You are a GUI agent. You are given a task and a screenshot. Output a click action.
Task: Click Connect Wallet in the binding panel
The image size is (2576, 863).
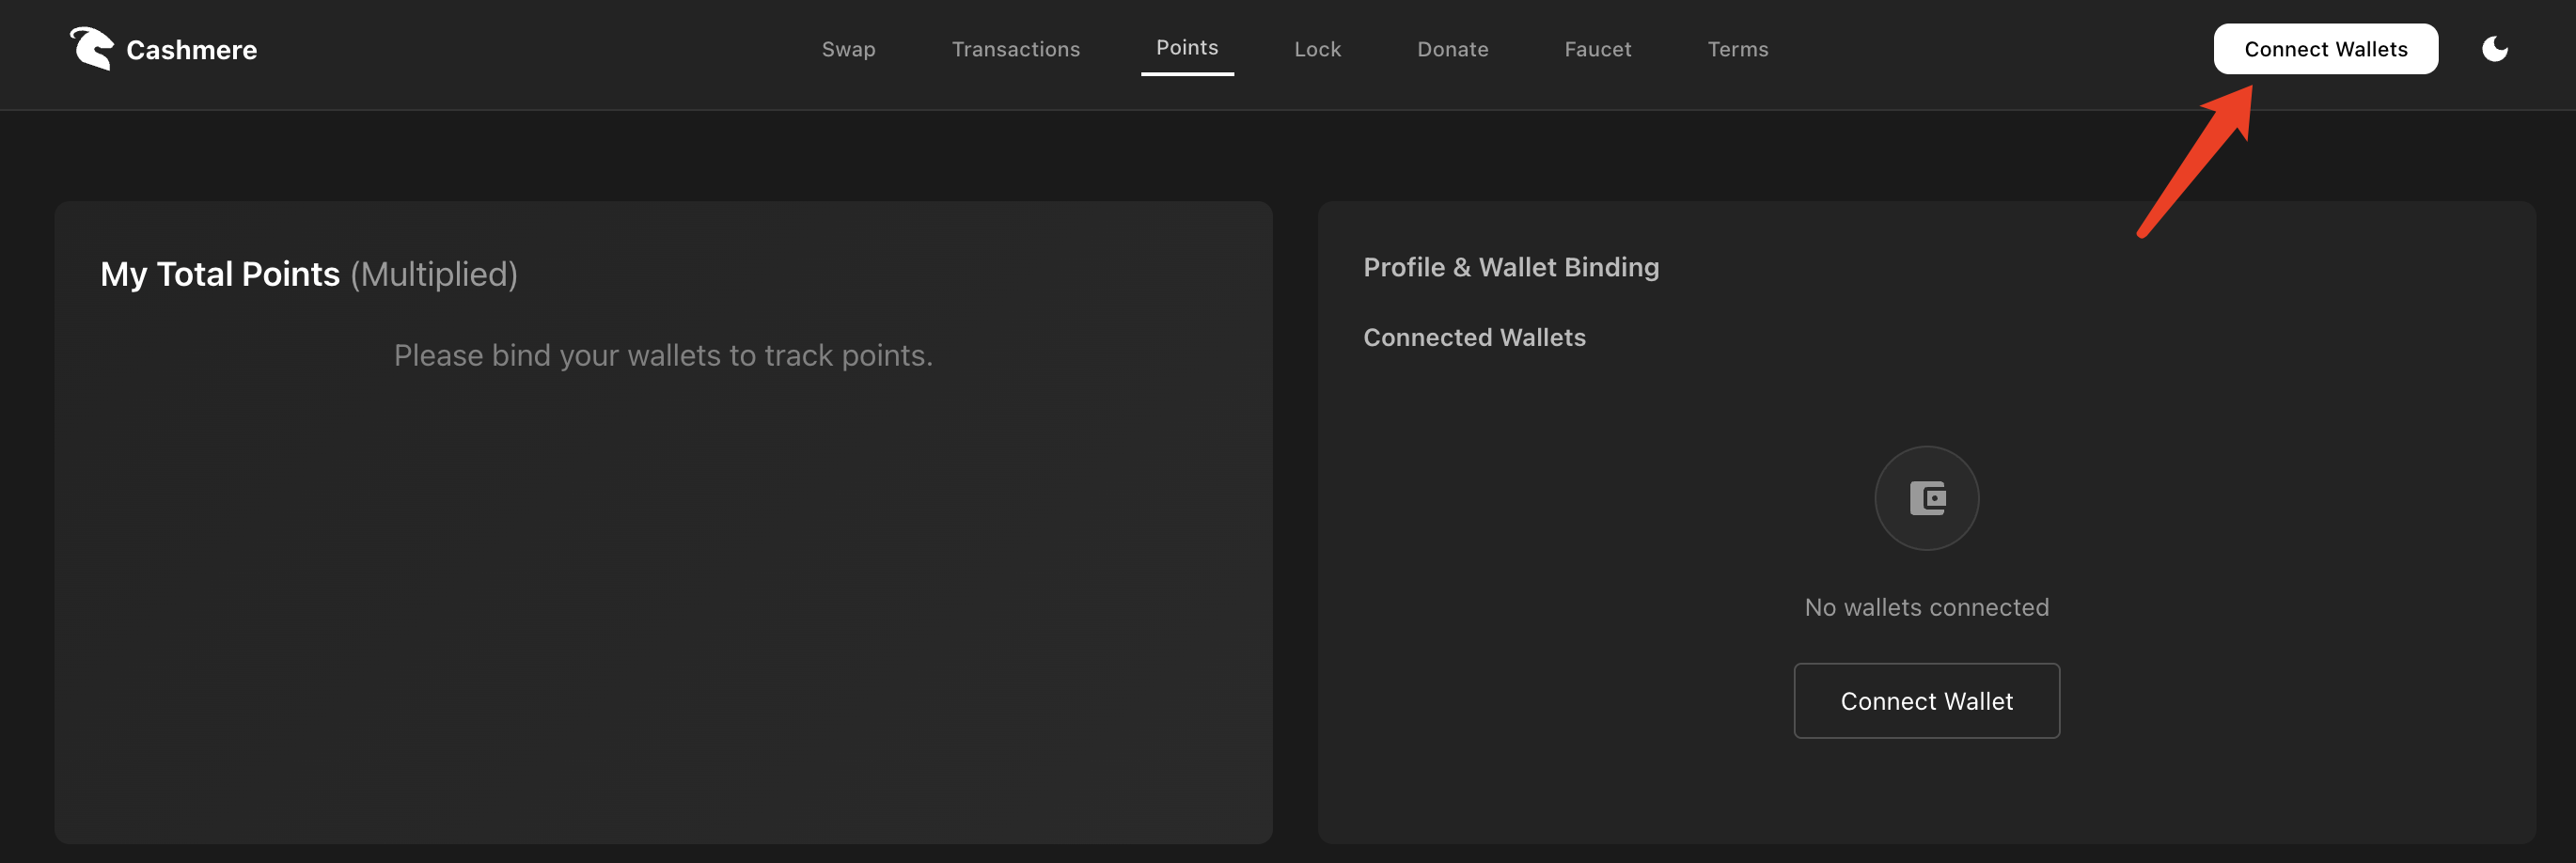point(1926,701)
